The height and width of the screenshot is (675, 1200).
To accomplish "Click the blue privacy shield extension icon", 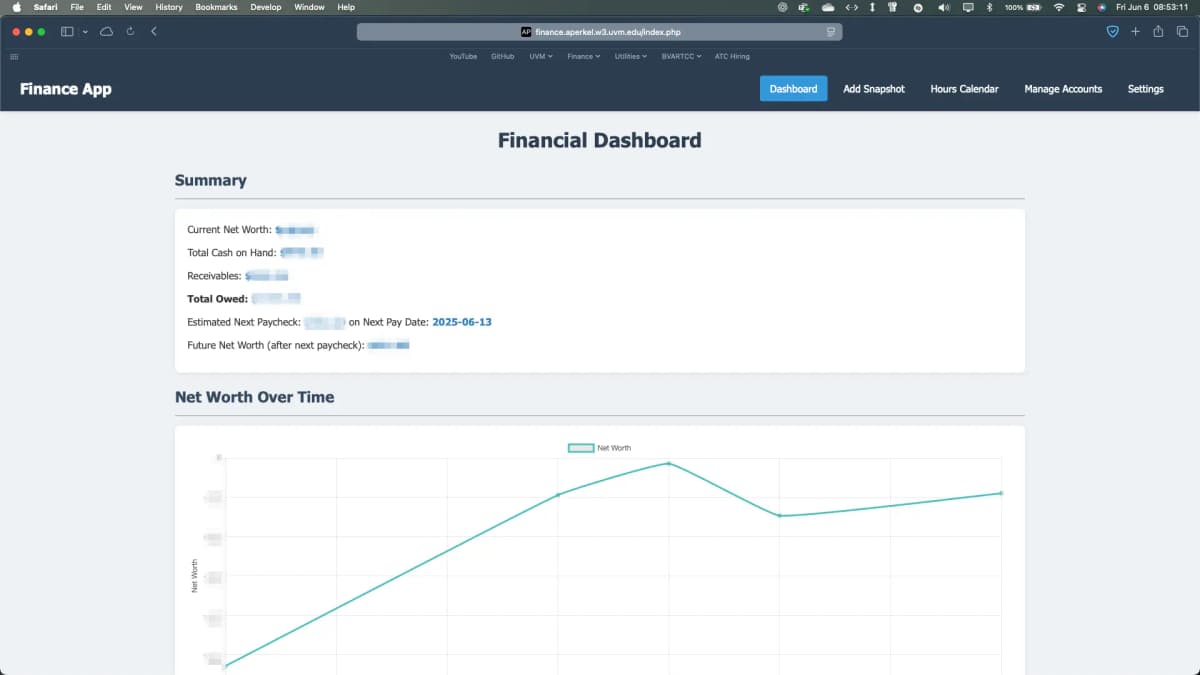I will click(x=1112, y=32).
